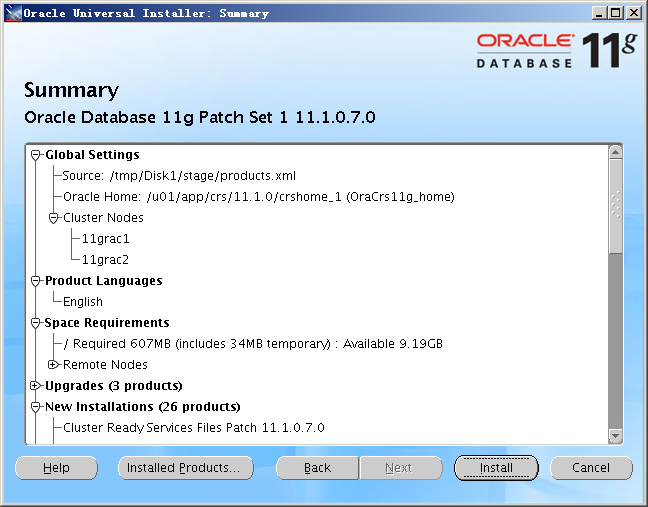Open the Installed Products dialog

pos(184,468)
